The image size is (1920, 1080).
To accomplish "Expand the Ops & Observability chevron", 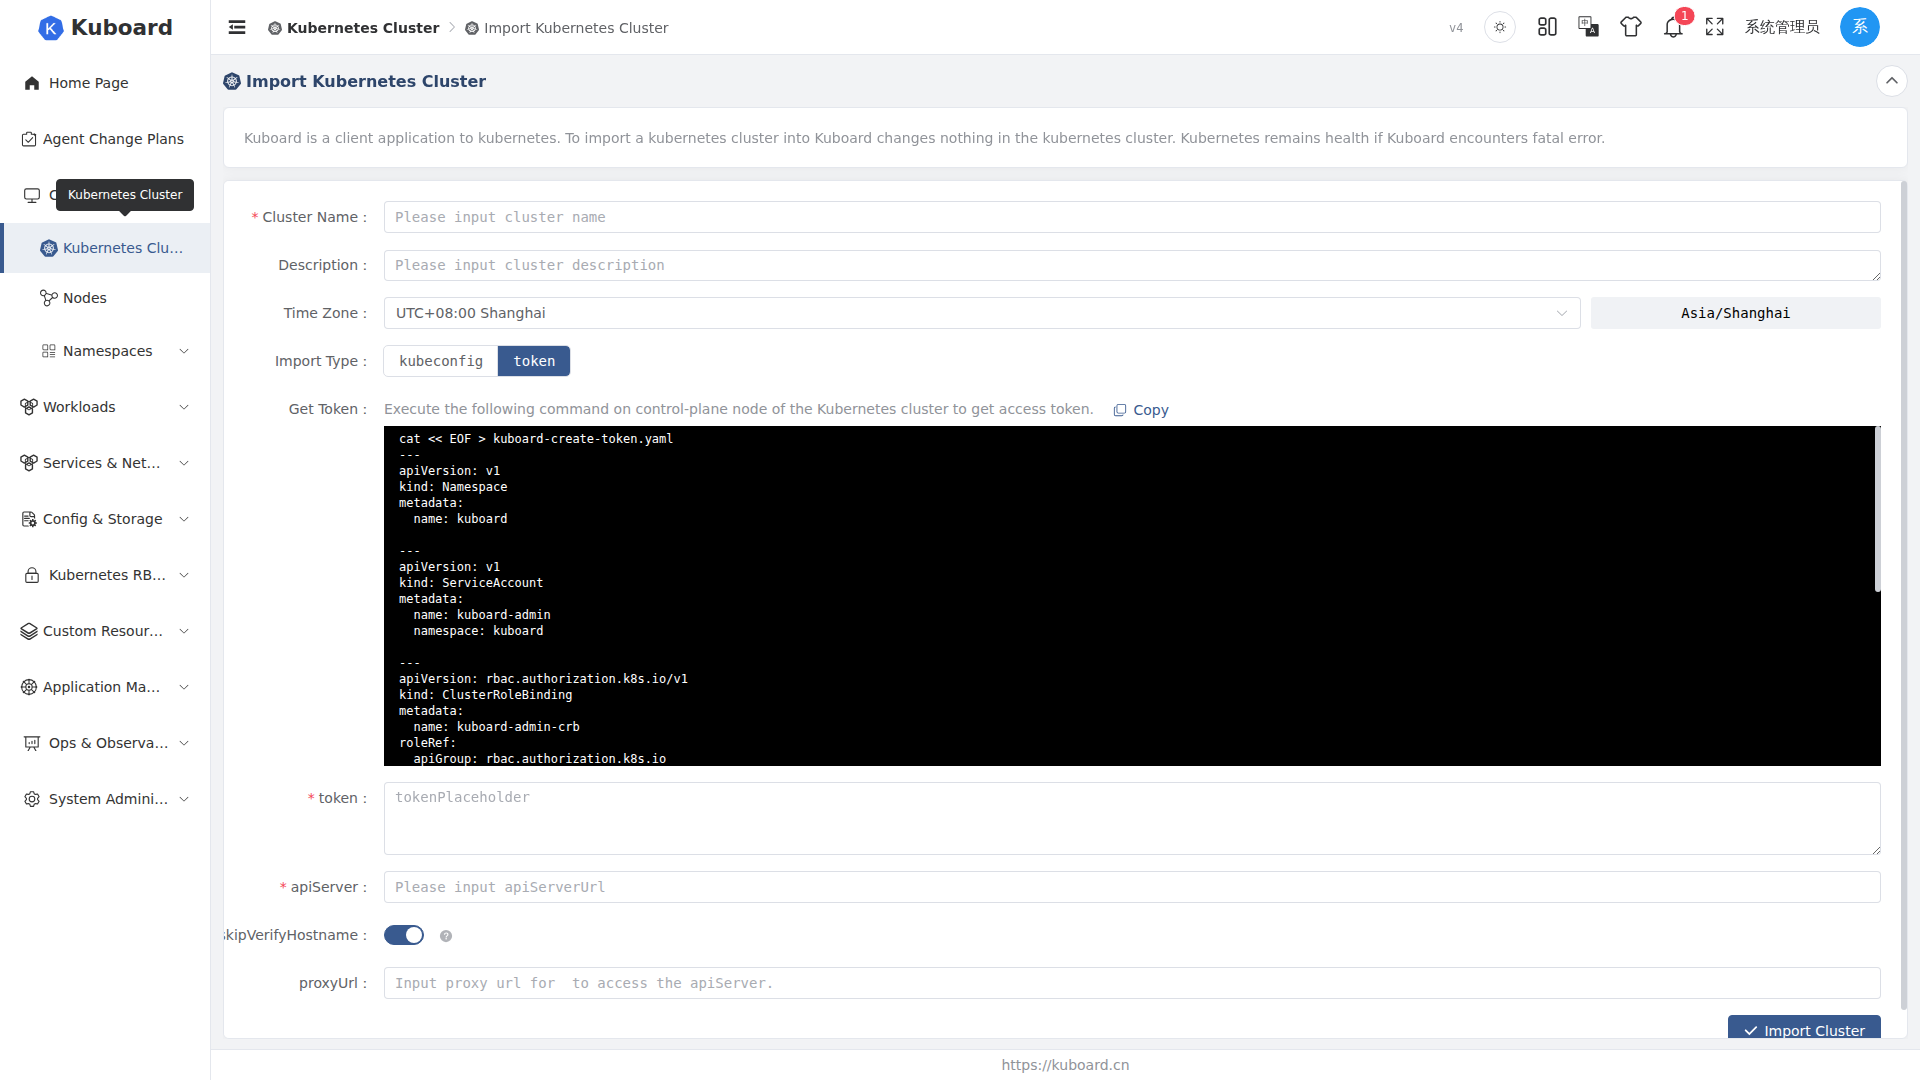I will coord(184,743).
